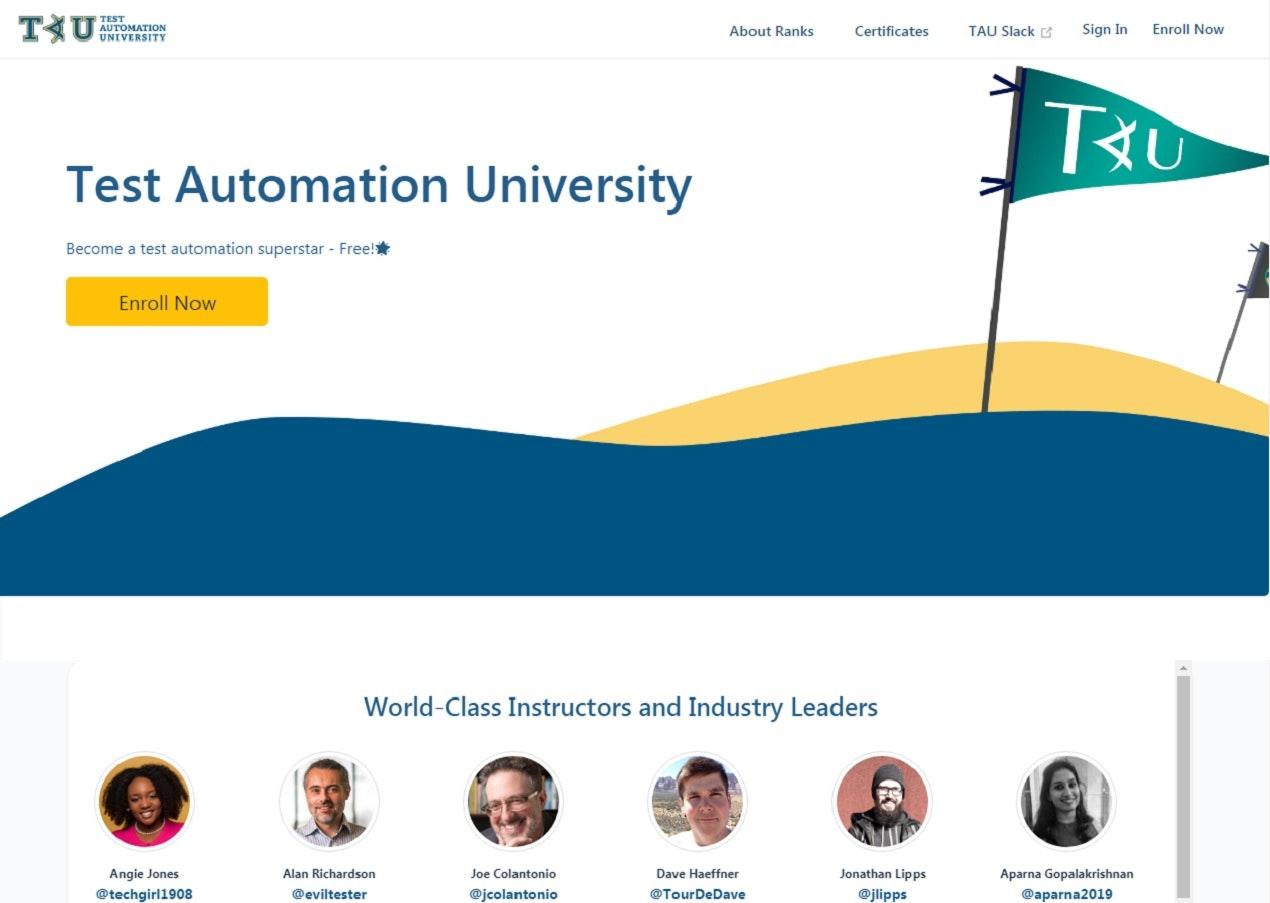Click the Test Automation University logo
This screenshot has width=1270, height=903.
pyautogui.click(x=92, y=30)
